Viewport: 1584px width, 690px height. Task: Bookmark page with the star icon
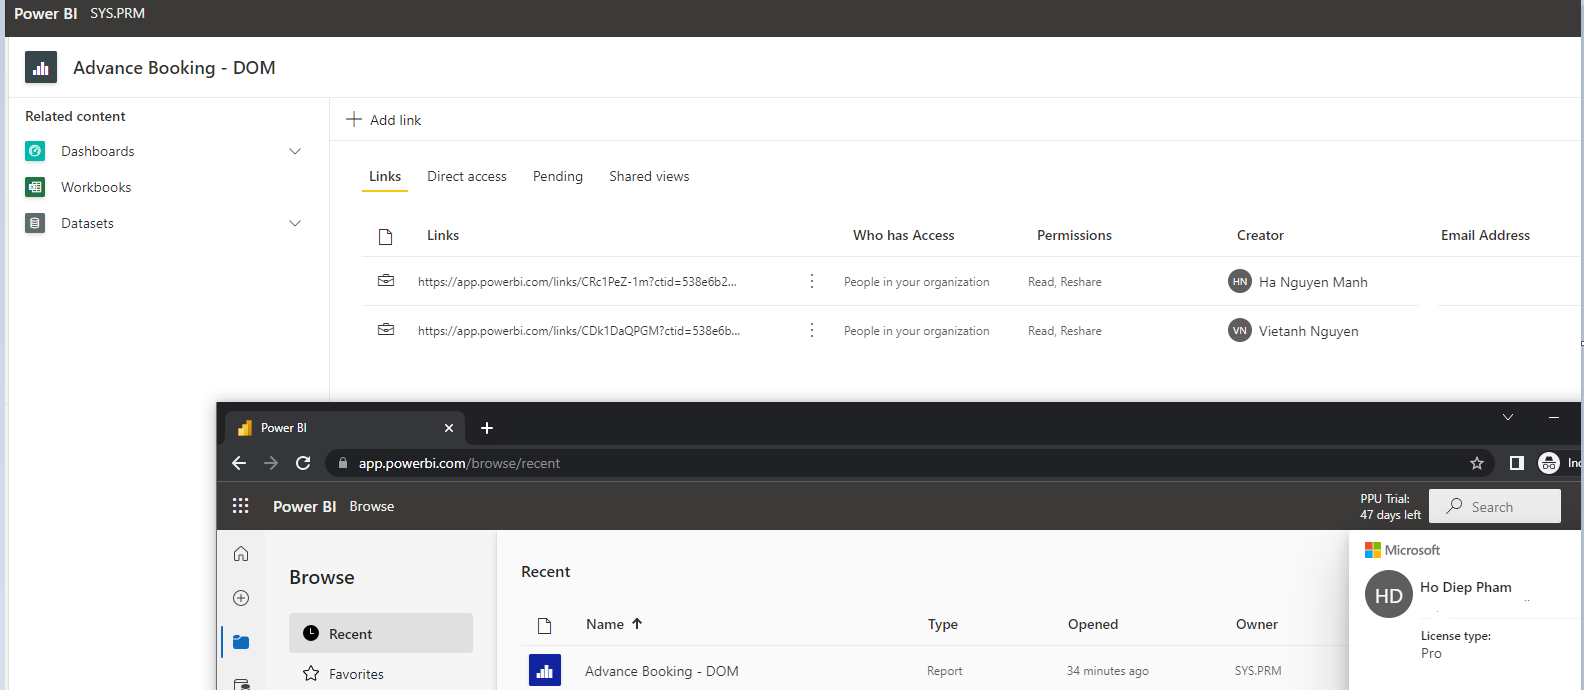click(1477, 463)
